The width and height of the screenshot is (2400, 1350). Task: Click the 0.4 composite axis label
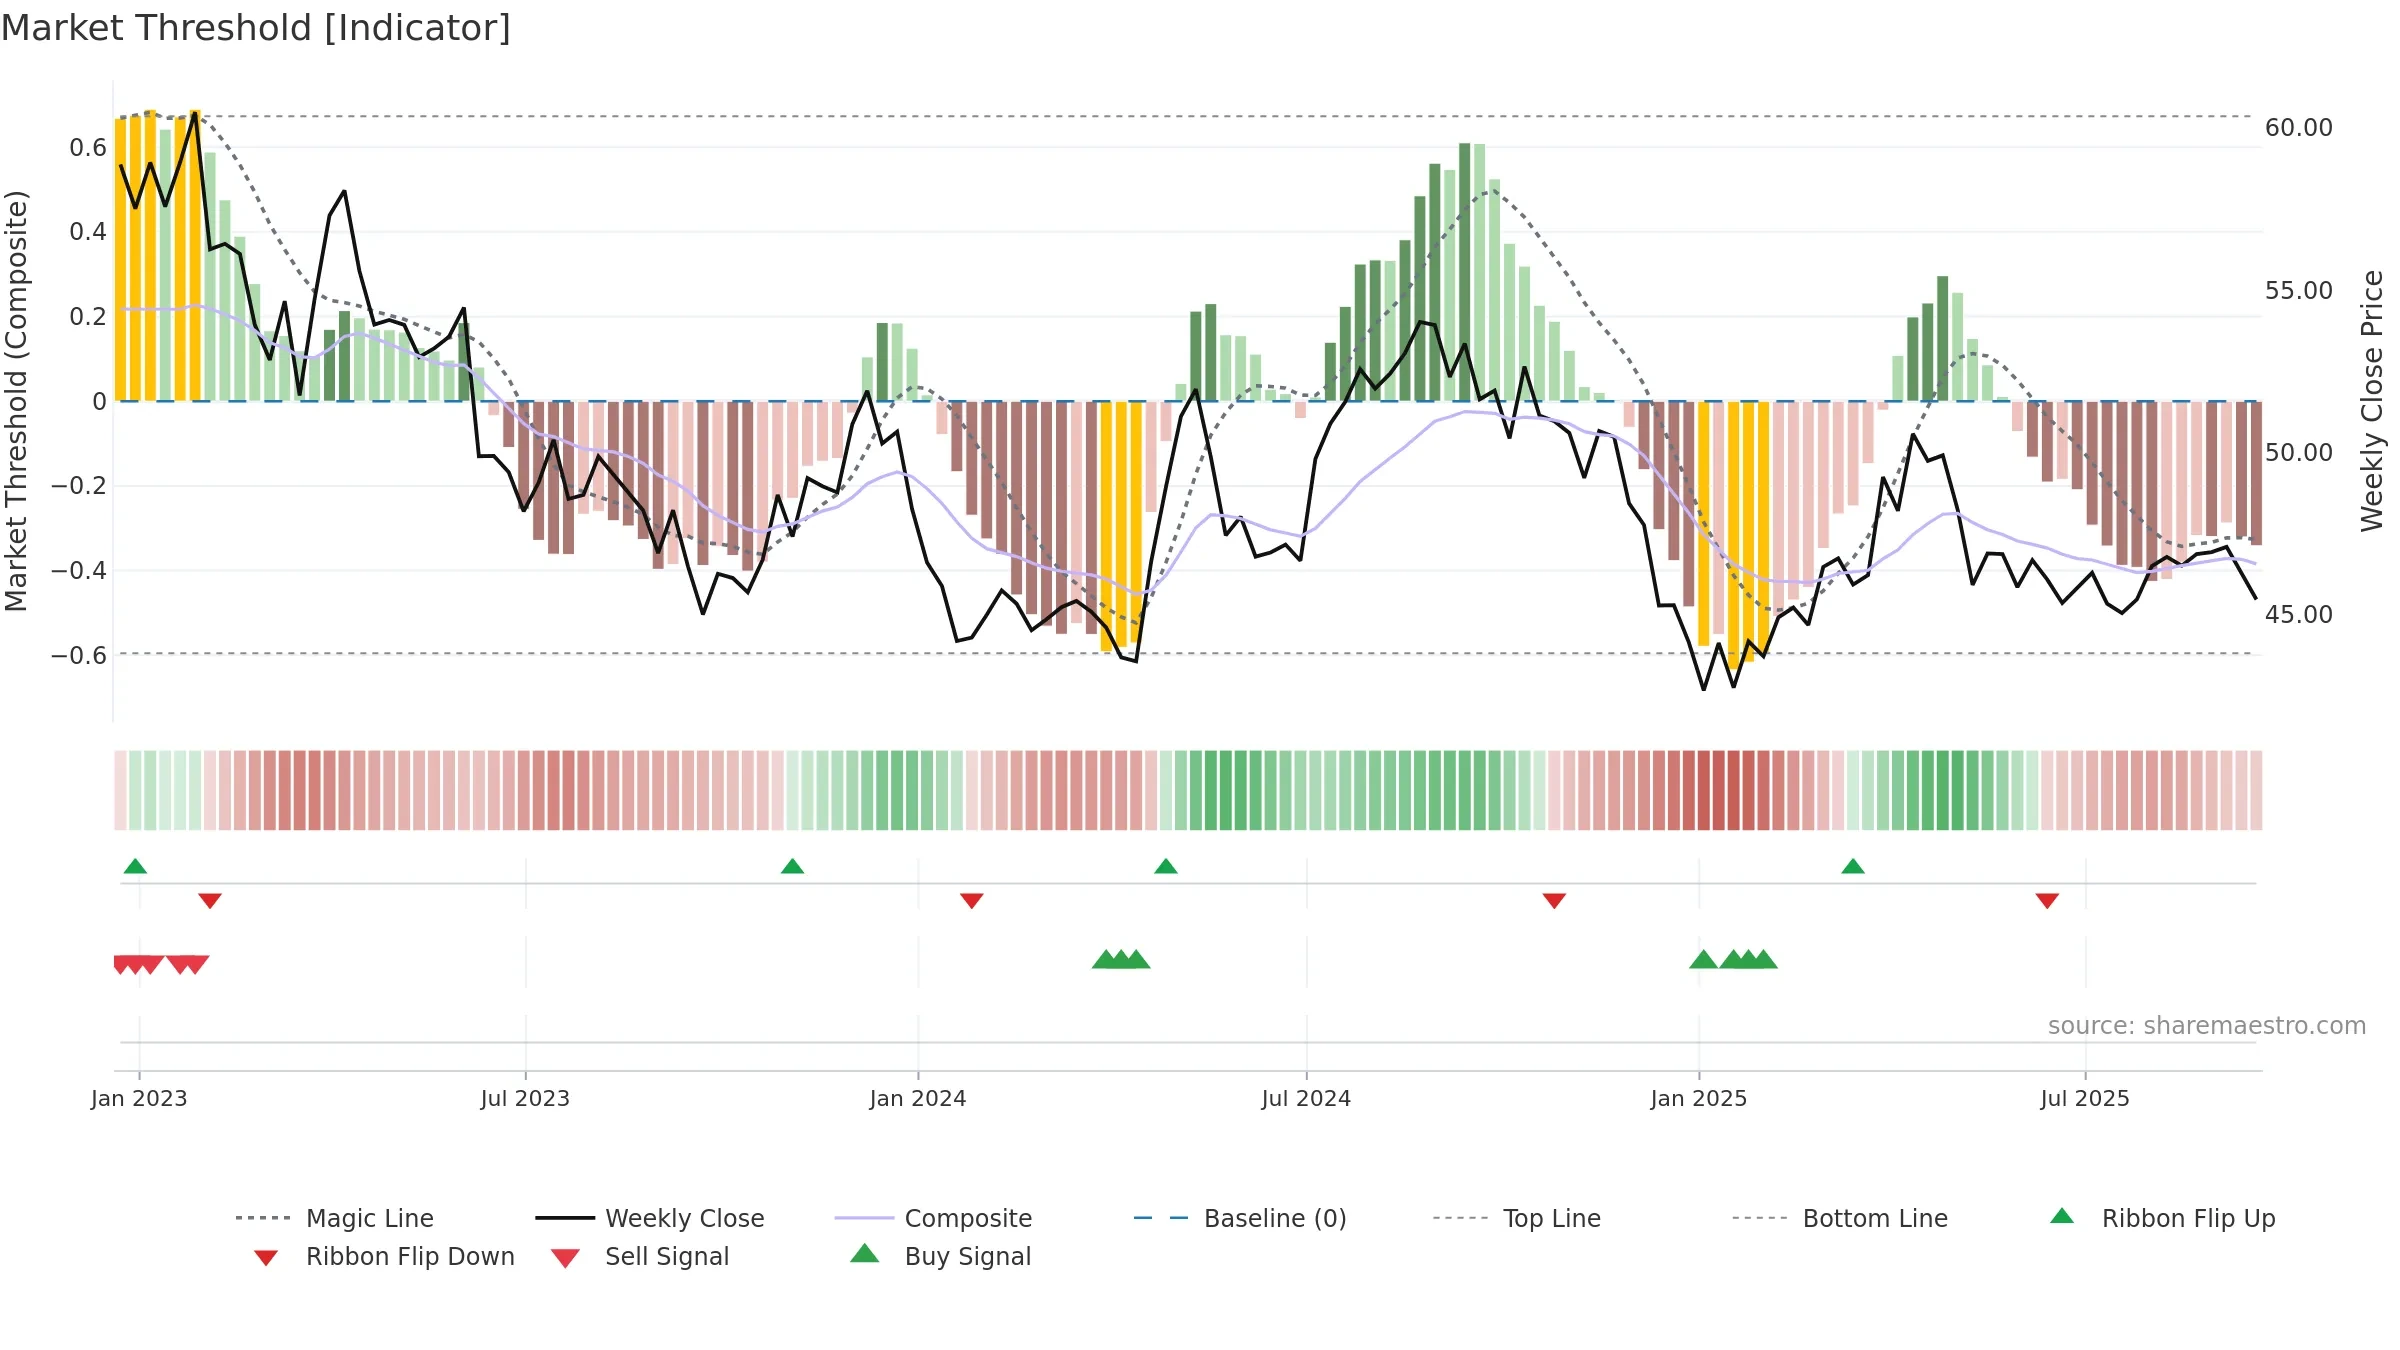click(x=88, y=232)
